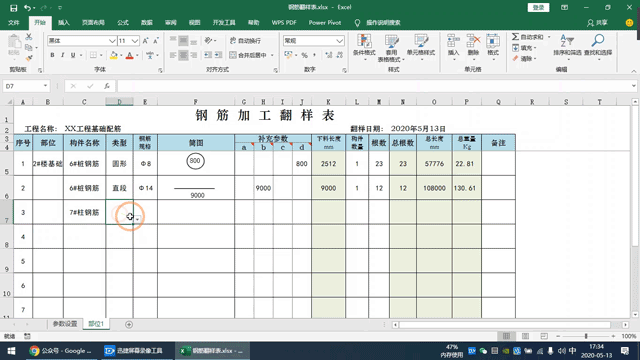640x360 pixels.
Task: Toggle italic formatting
Action: (62, 55)
